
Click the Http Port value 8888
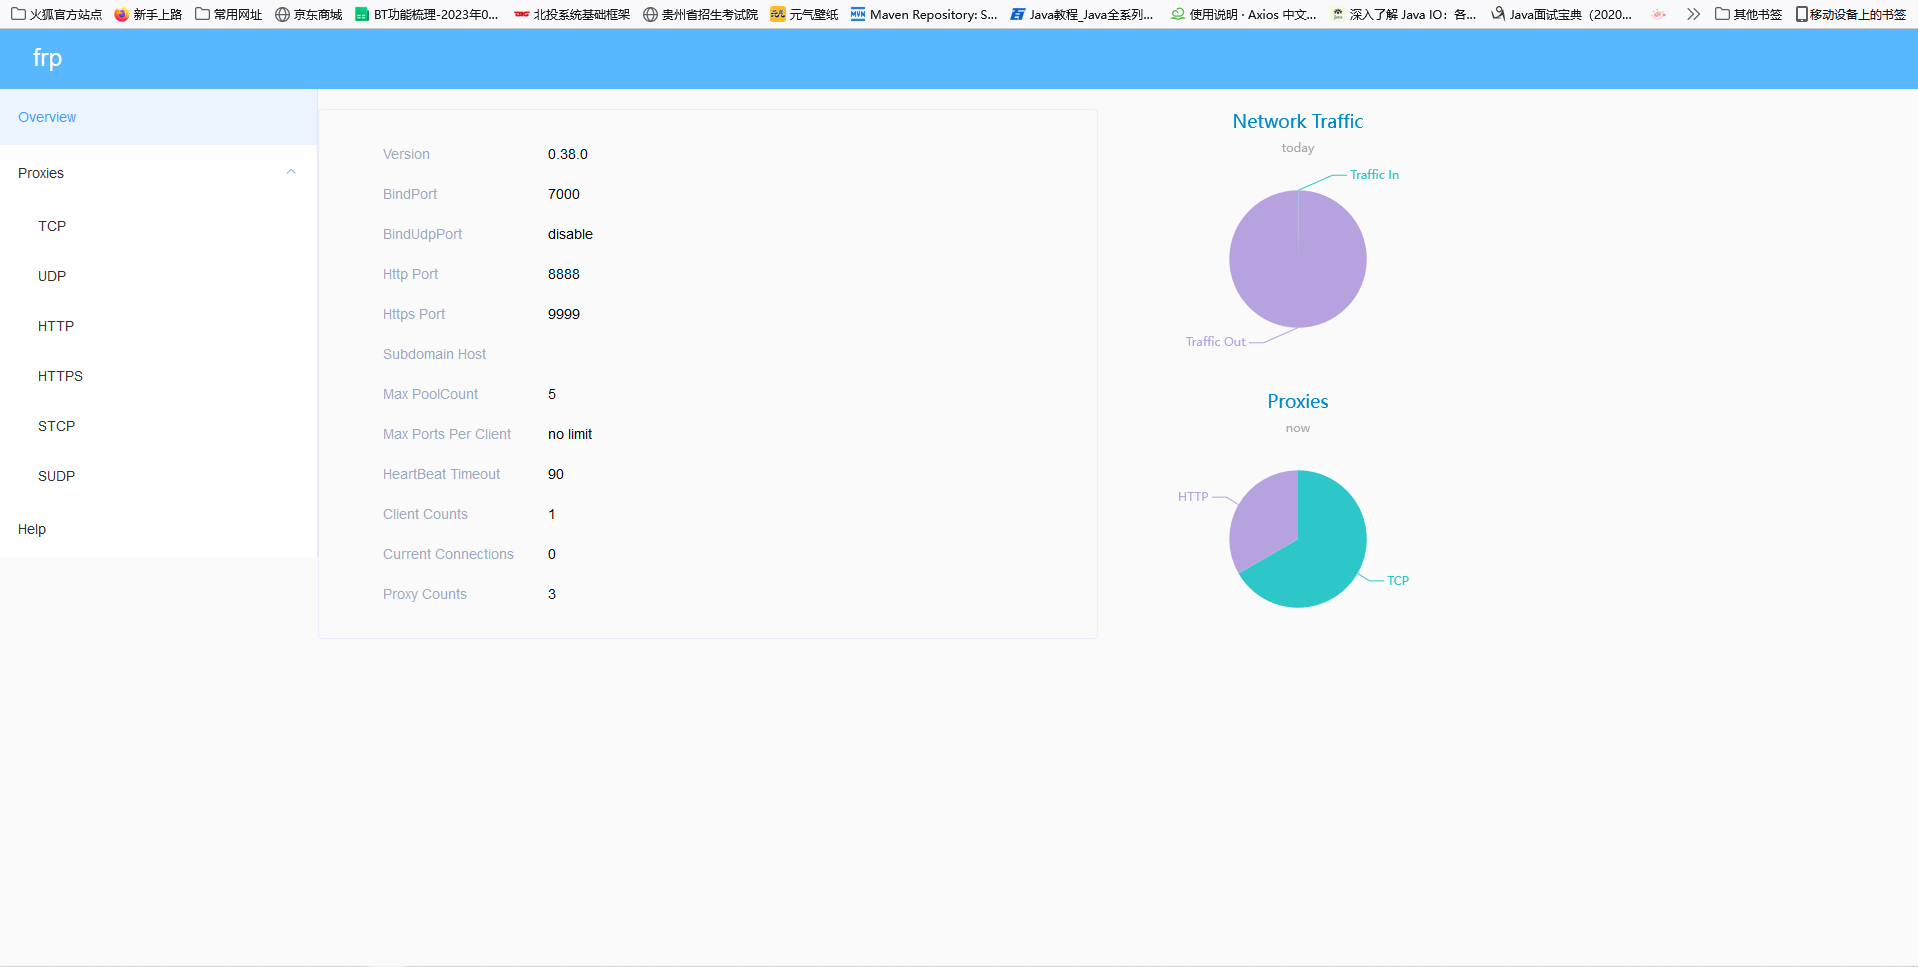tap(563, 274)
